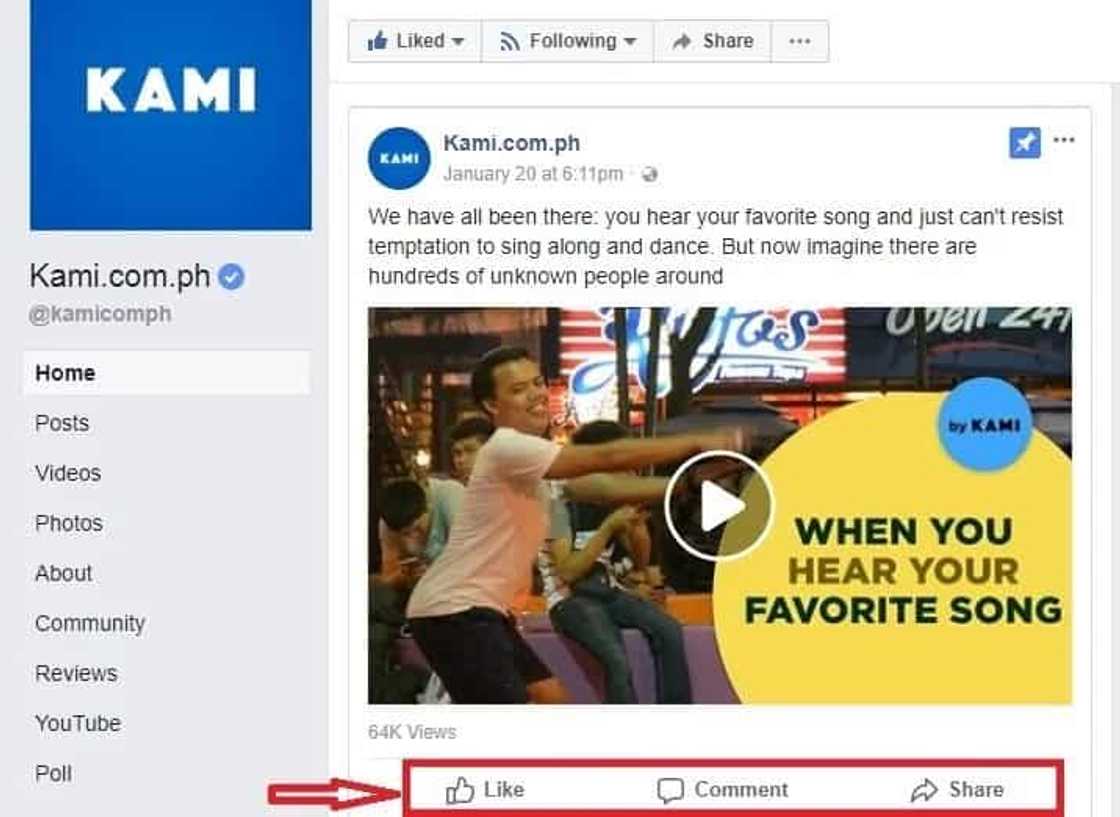Expand the Following dropdown

coord(568,41)
